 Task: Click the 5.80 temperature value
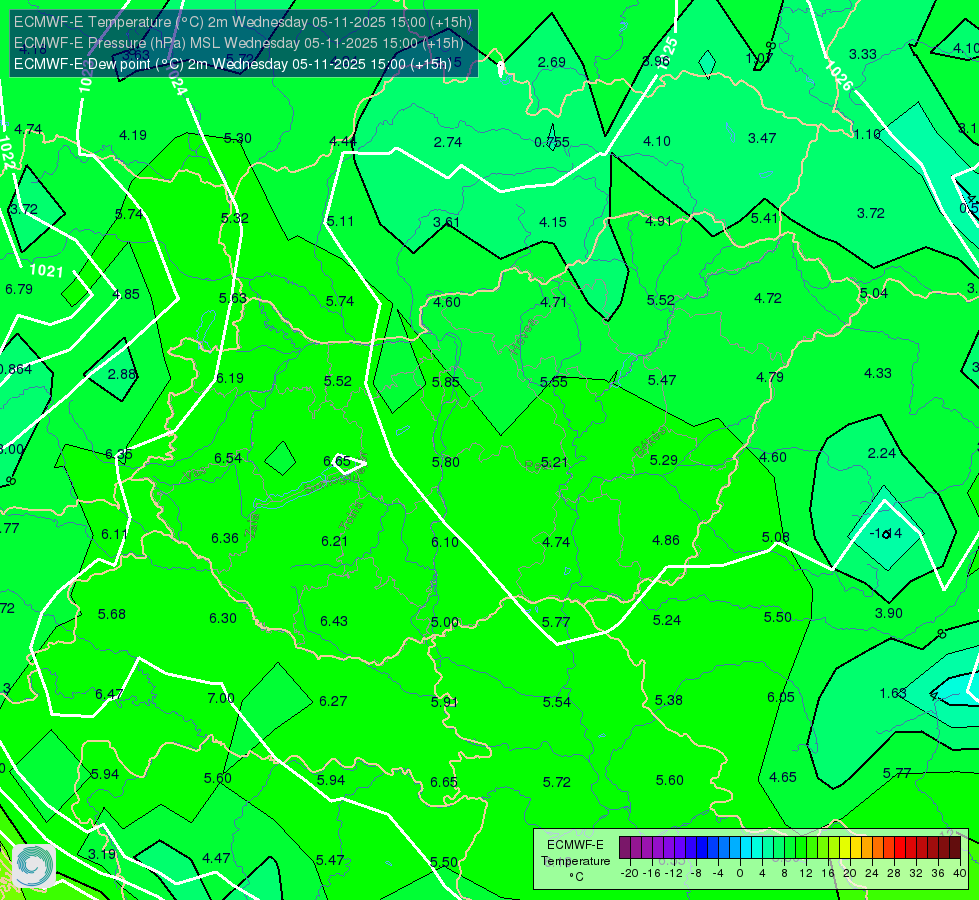(446, 462)
